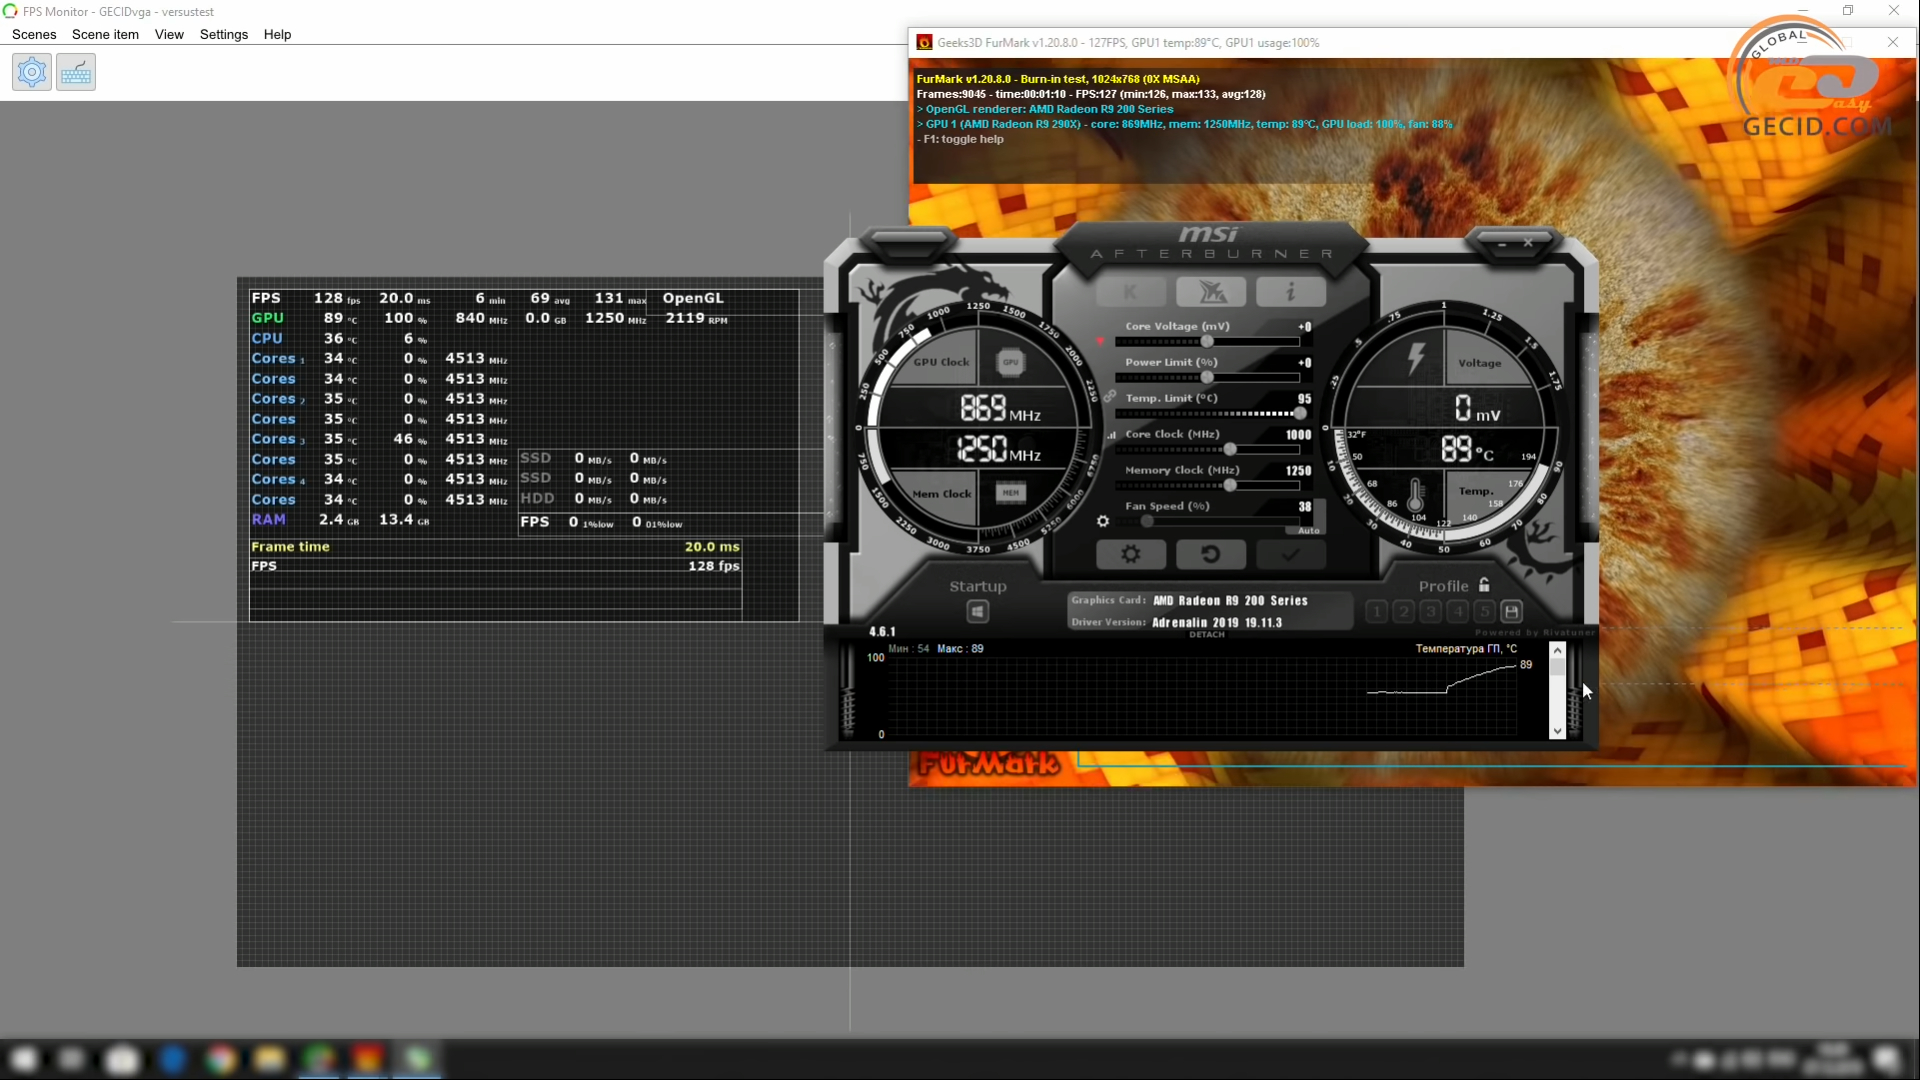Toggle the power and temp limit link icon
Viewport: 1920px width, 1080px height.
click(1110, 396)
